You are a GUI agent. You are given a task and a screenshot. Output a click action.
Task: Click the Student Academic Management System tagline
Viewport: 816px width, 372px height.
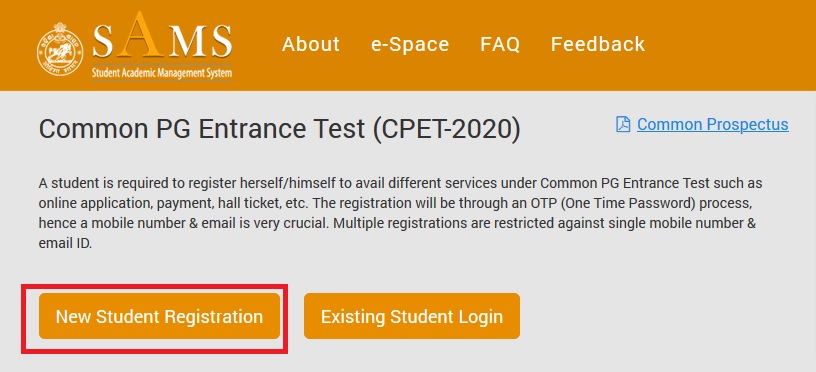tap(162, 73)
